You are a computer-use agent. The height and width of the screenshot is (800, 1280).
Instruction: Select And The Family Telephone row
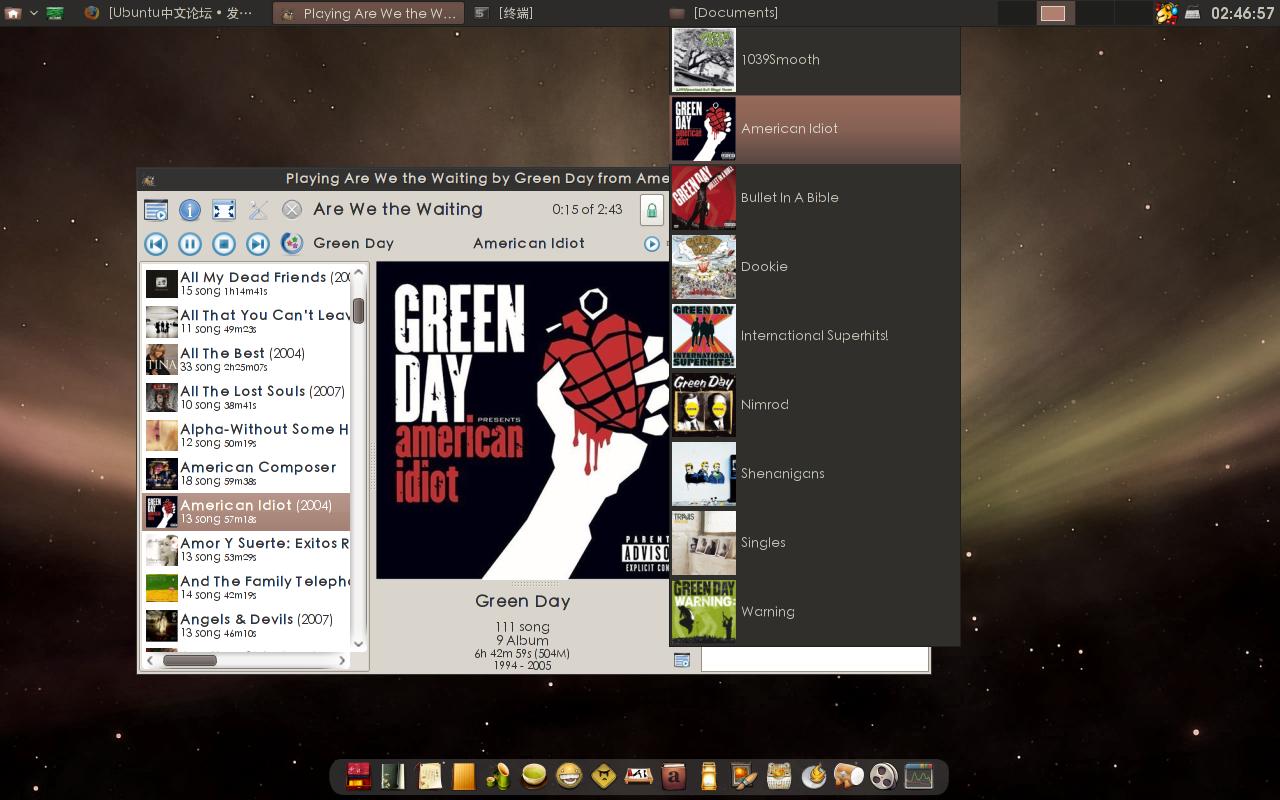pyautogui.click(x=246, y=588)
